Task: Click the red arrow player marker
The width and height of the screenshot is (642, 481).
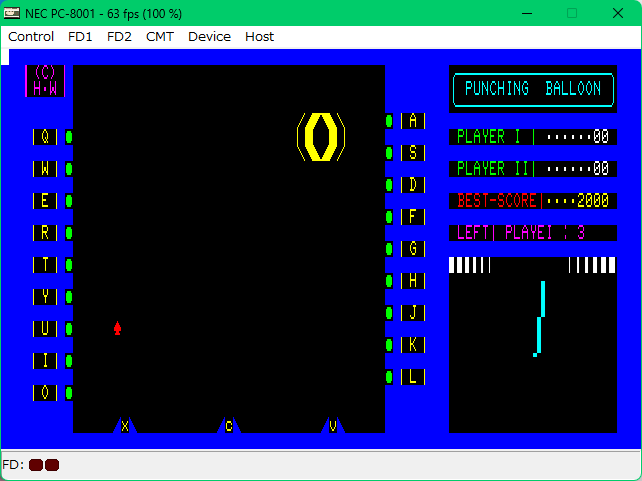Action: [117, 328]
